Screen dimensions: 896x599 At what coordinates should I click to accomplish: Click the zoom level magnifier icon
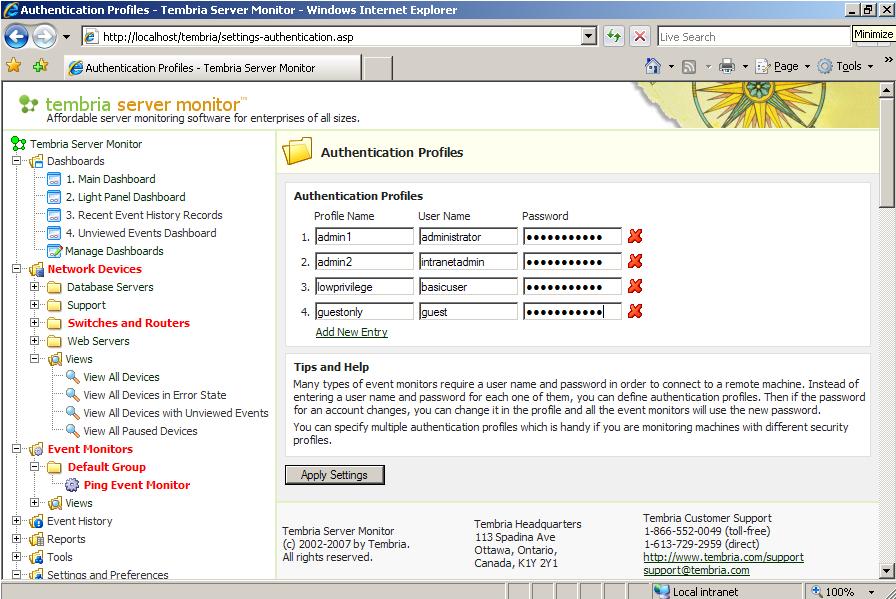tap(817, 592)
